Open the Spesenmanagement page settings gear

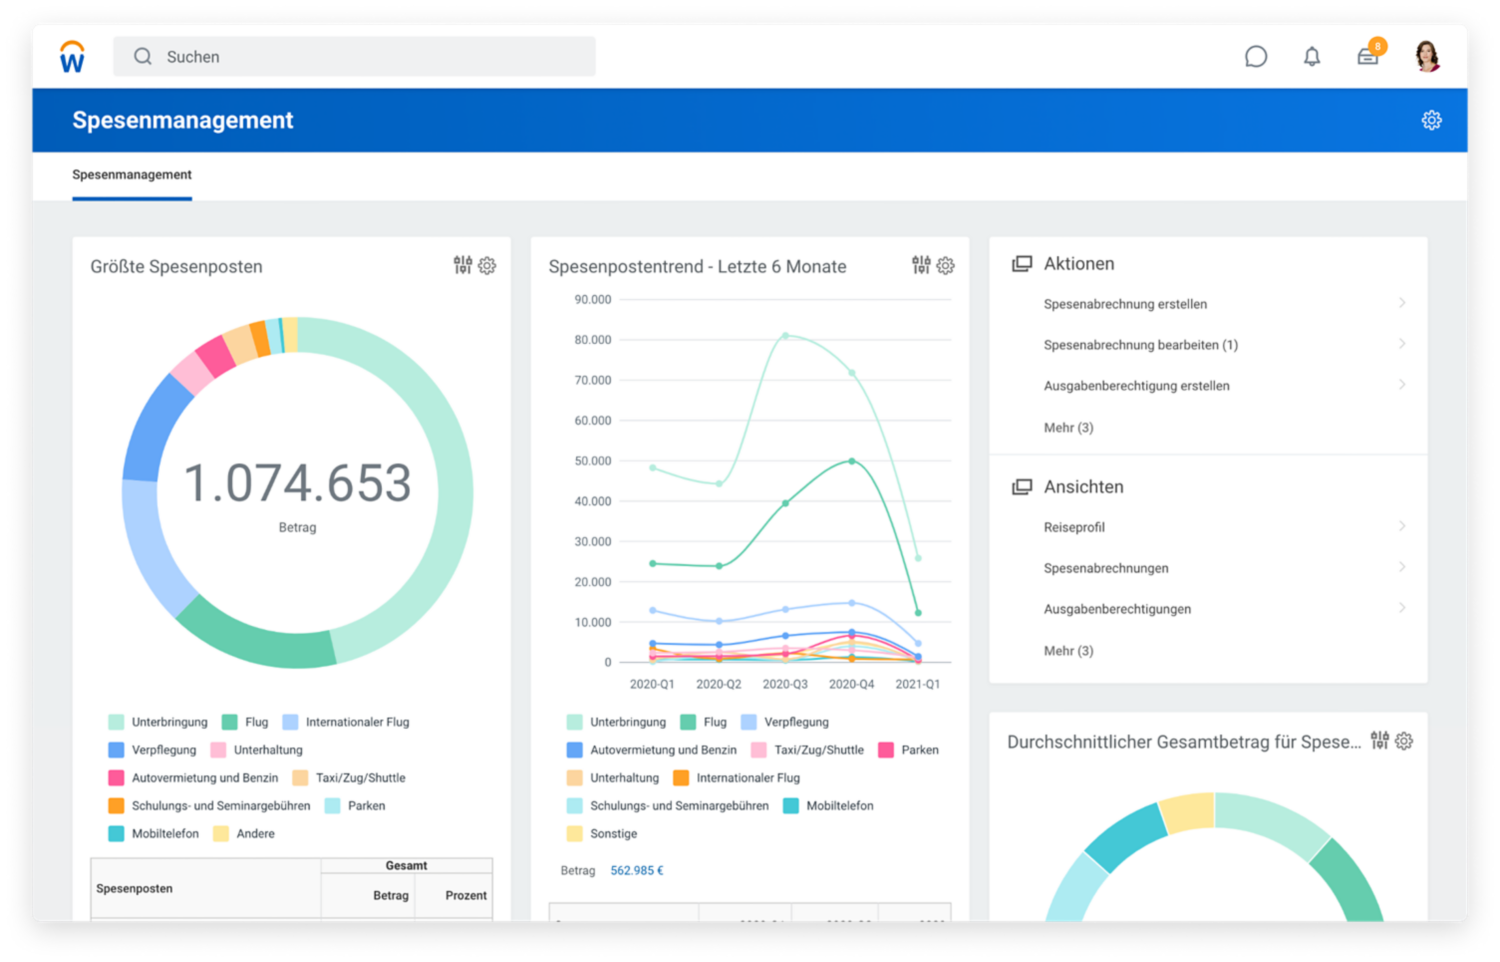point(1432,120)
